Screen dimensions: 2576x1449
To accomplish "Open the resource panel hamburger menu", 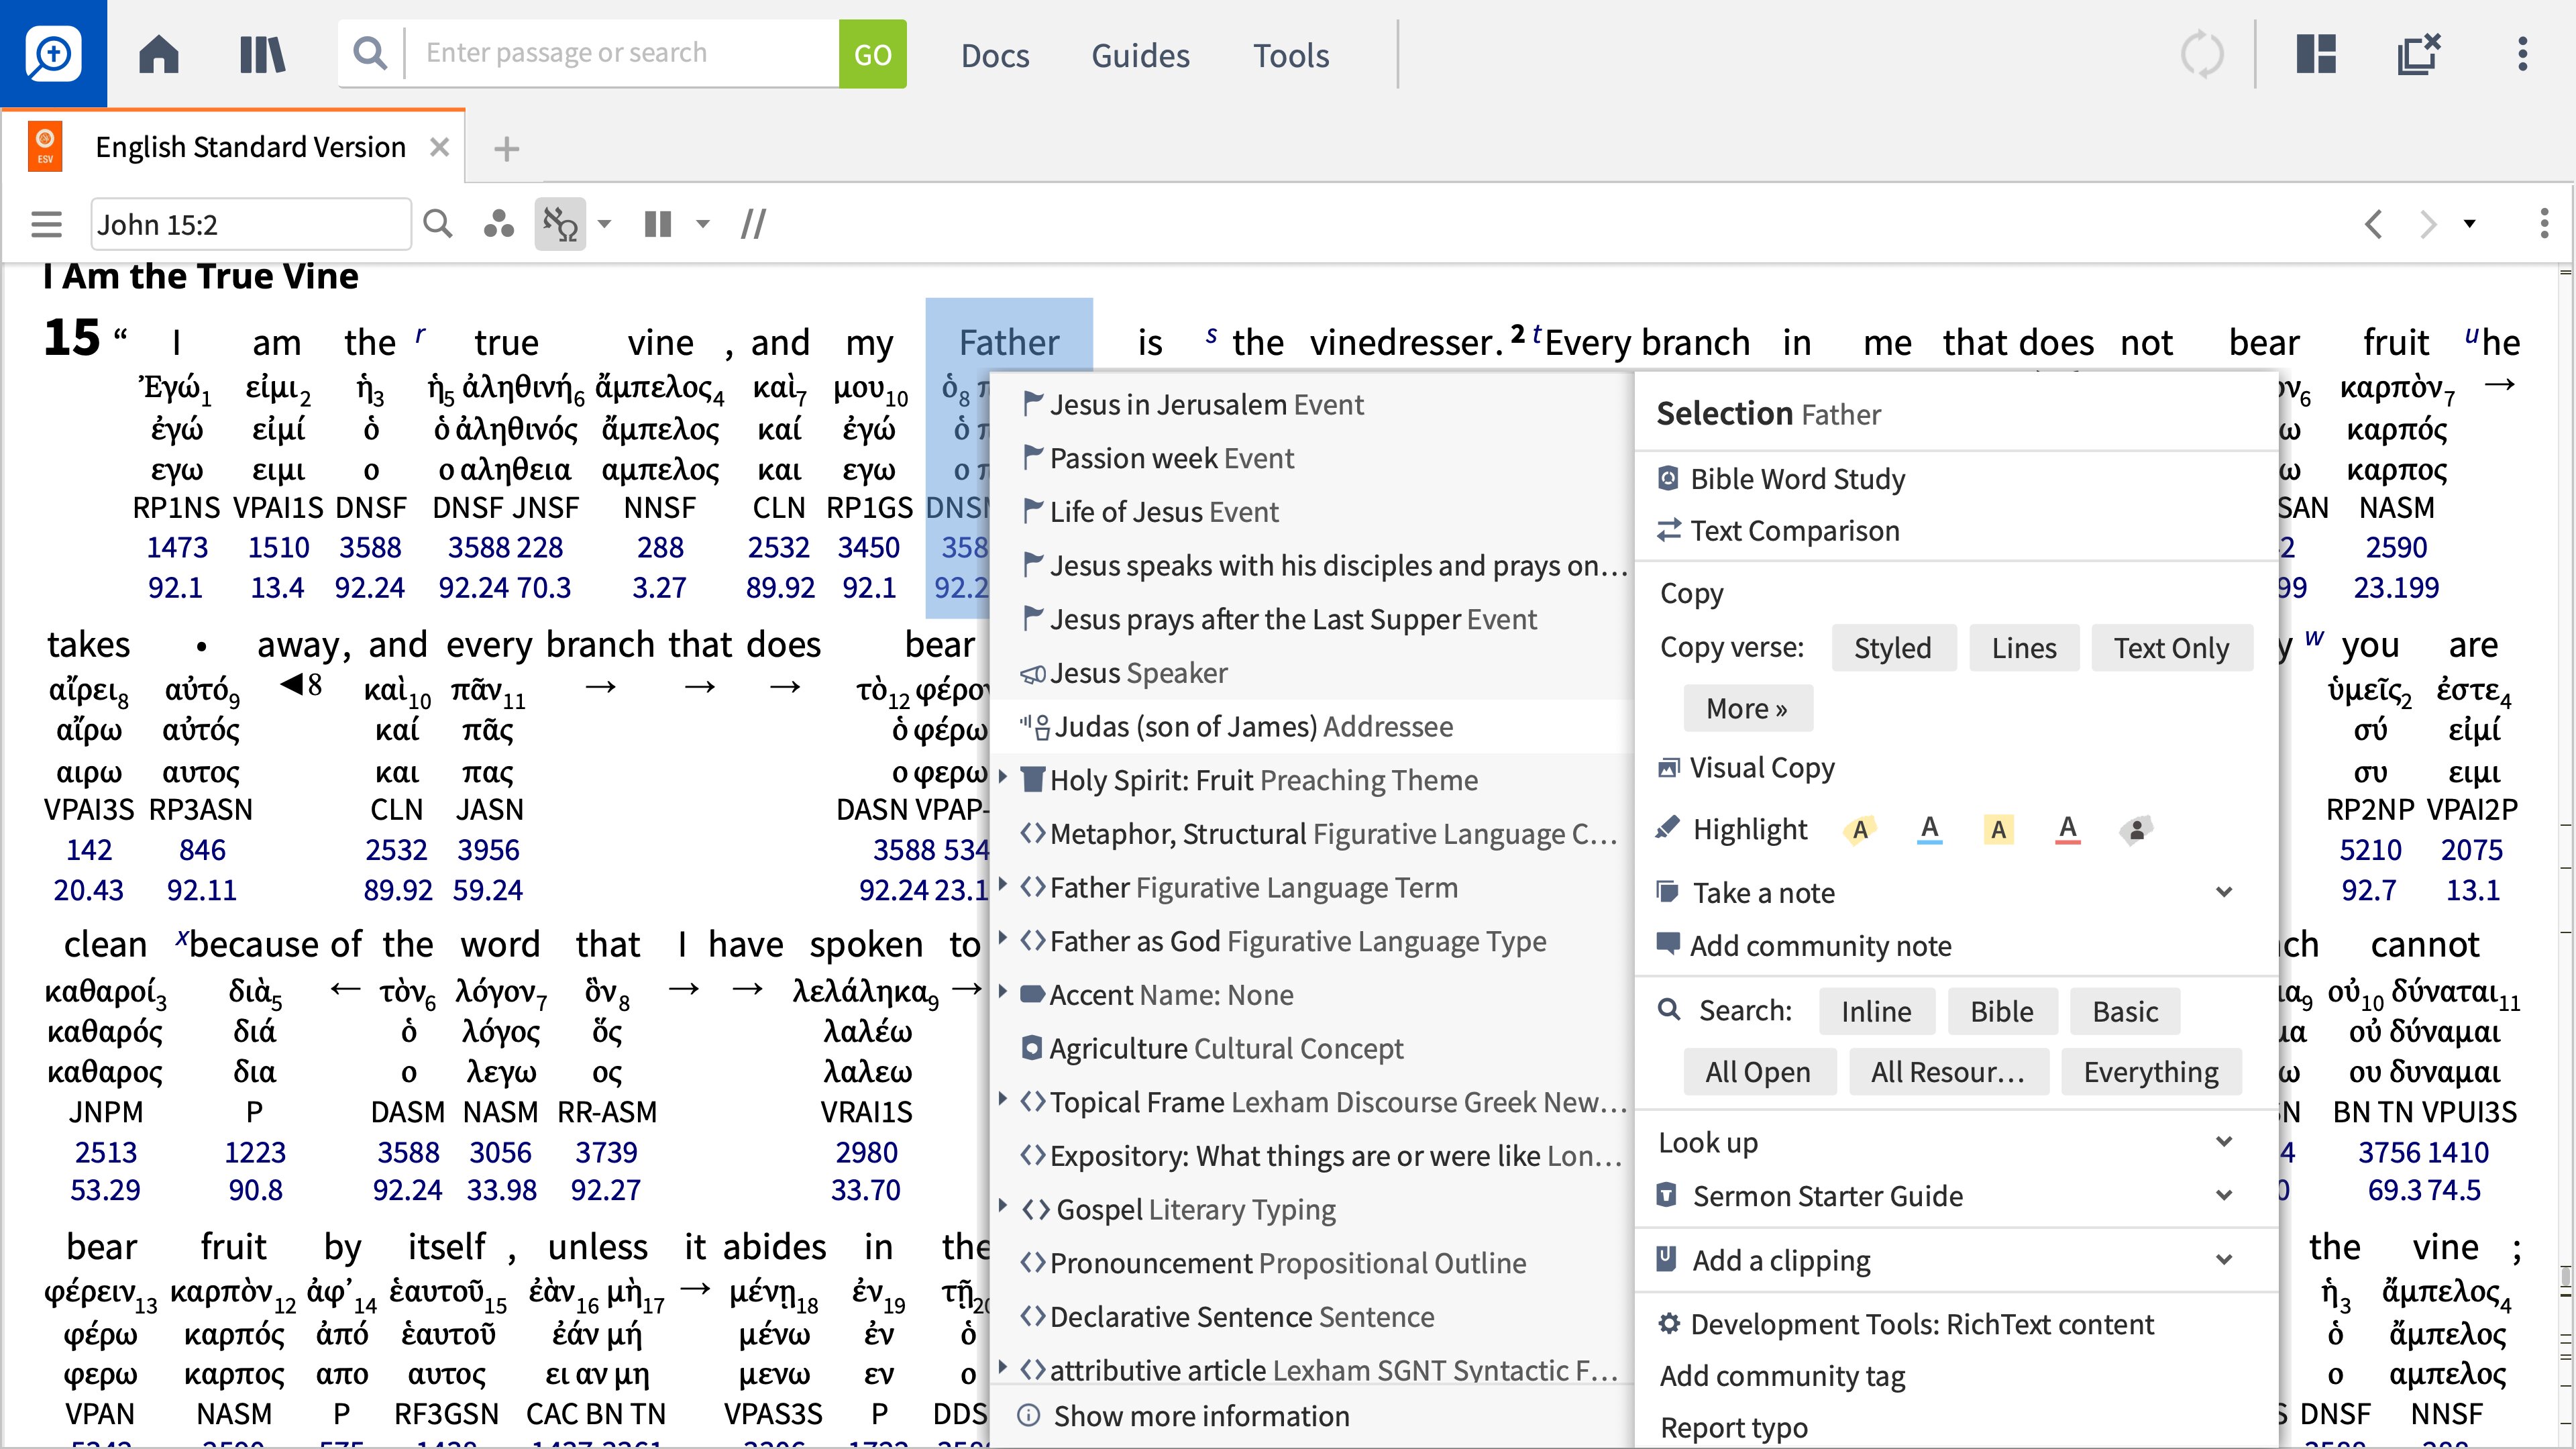I will tap(46, 224).
